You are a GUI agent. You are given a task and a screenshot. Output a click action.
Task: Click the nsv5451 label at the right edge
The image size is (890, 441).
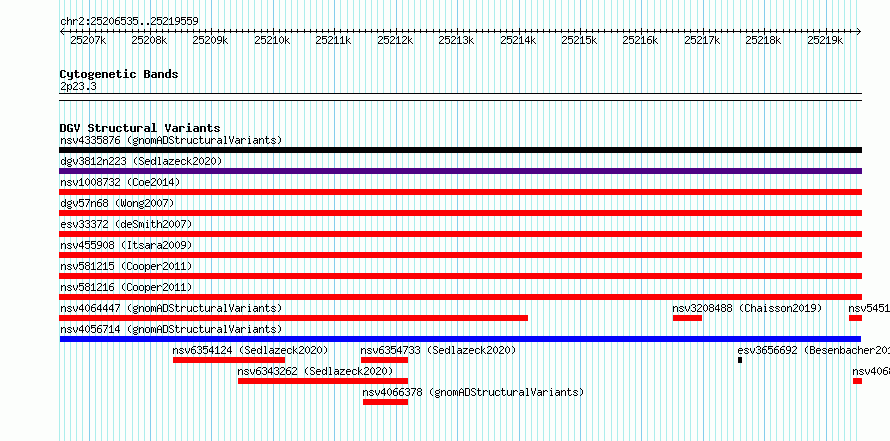[868, 308]
